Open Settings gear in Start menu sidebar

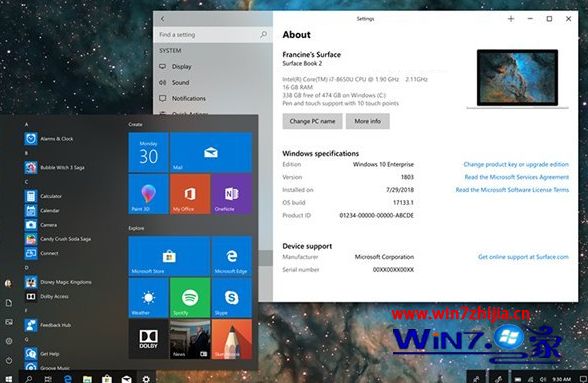coord(9,341)
